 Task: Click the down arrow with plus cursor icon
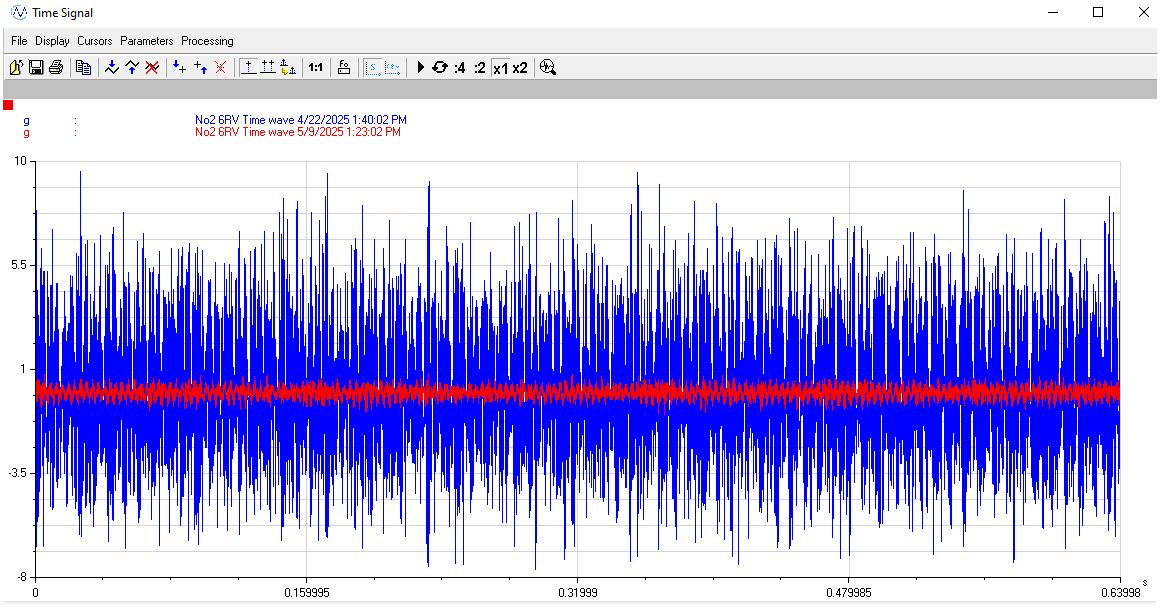pyautogui.click(x=179, y=67)
